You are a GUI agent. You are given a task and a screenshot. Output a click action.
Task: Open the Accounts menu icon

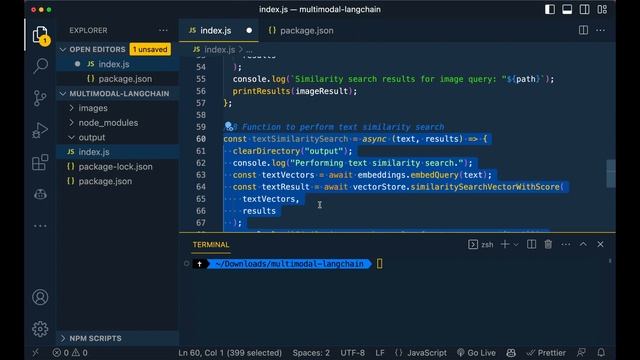click(40, 297)
